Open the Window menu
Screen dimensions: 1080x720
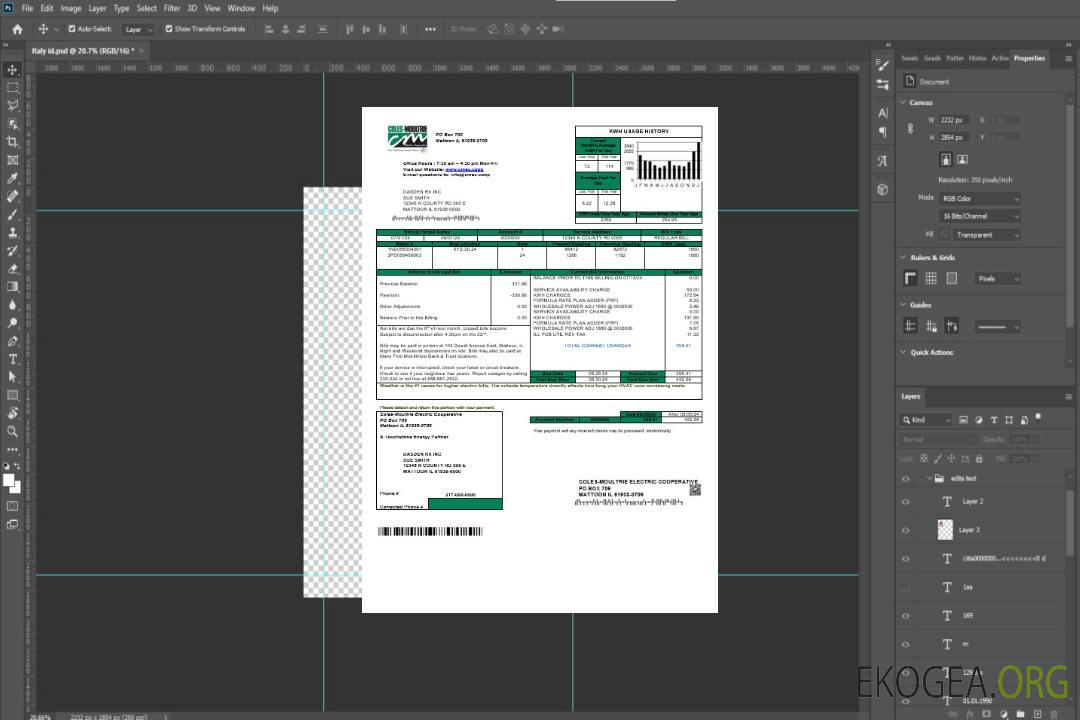point(241,8)
